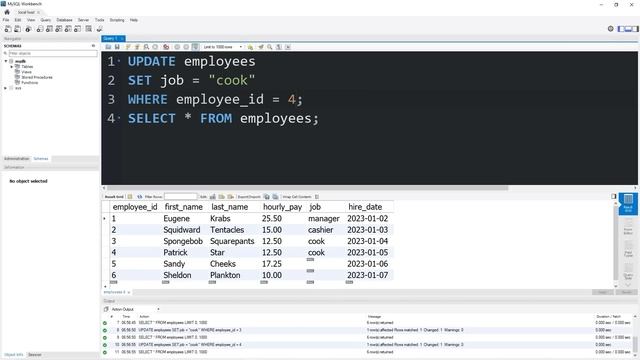The height and width of the screenshot is (360, 640).
Task: Execute statement under cursor icon
Action: tap(137, 47)
